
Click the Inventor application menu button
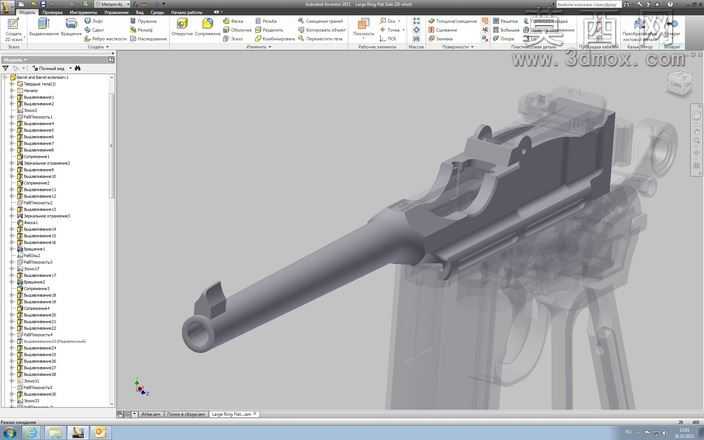[x=7, y=7]
